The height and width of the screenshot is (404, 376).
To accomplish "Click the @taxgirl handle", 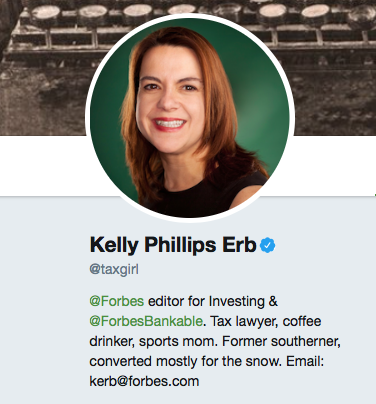I will (x=114, y=269).
